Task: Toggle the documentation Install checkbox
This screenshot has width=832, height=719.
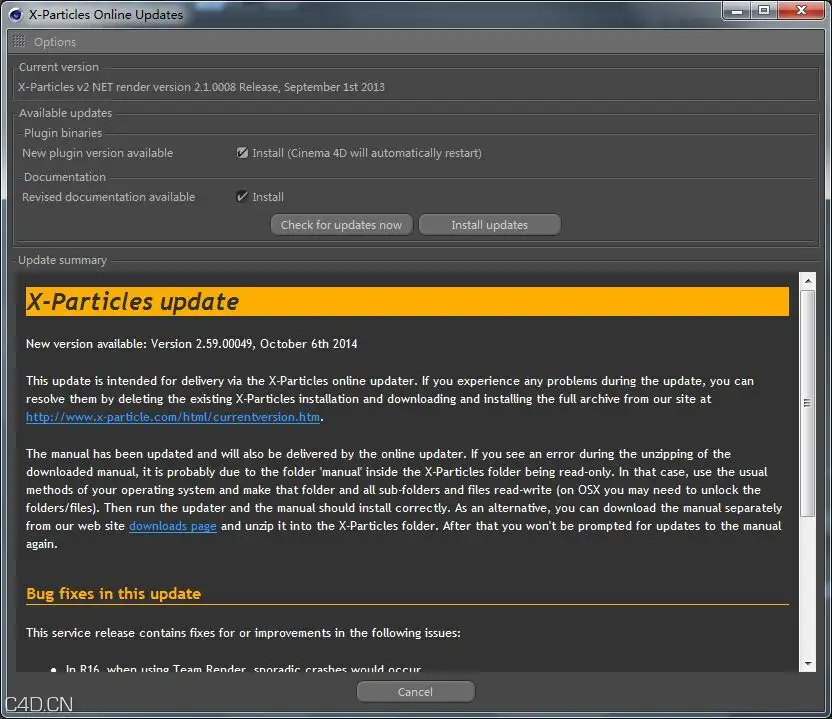Action: point(242,196)
